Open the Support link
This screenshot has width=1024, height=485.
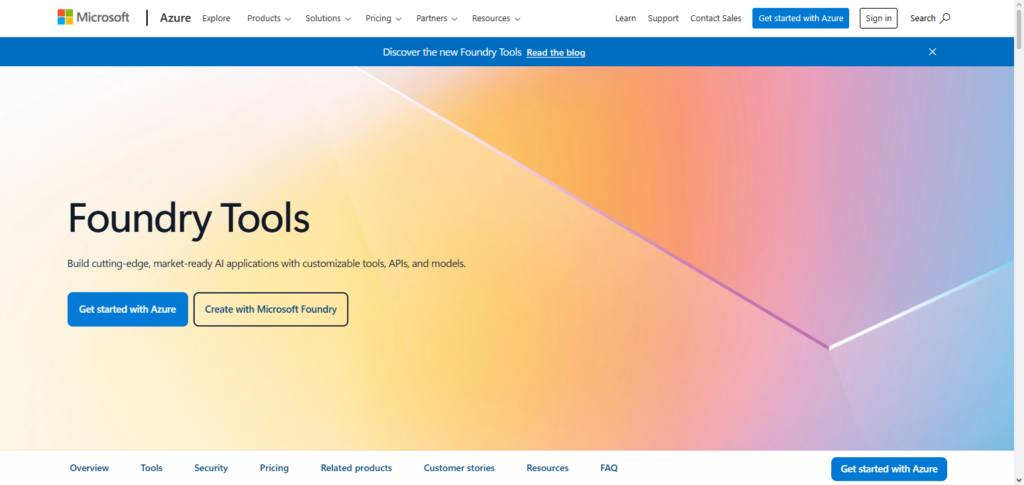tap(663, 18)
